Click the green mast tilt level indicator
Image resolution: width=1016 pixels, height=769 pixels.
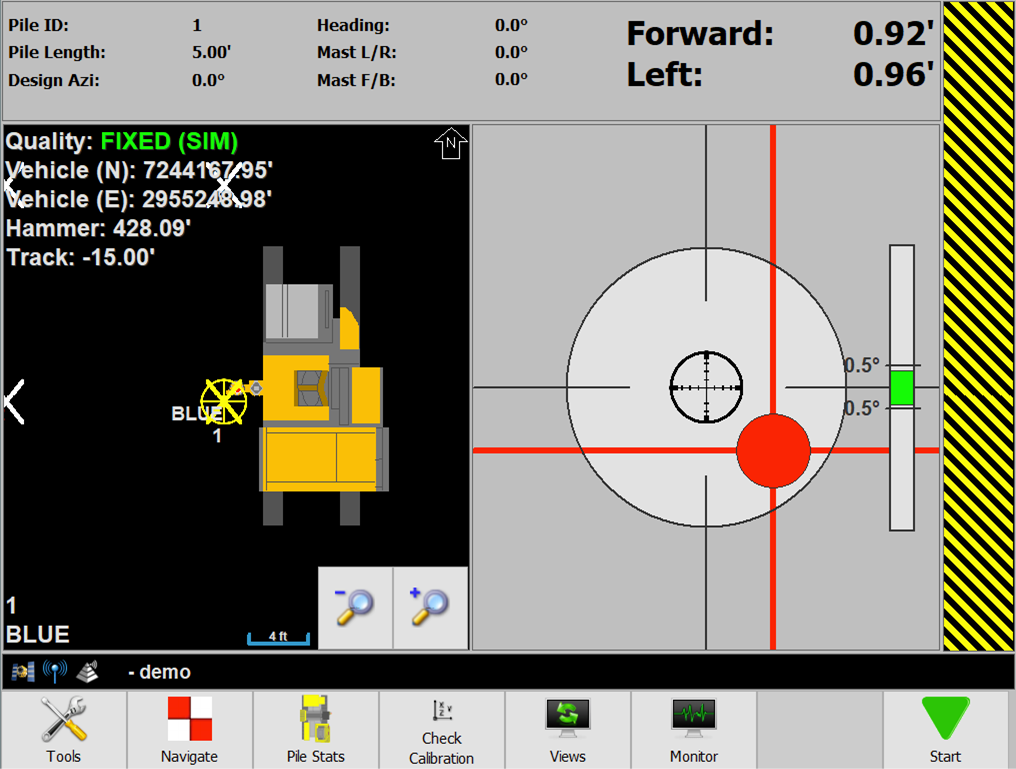[x=901, y=389]
